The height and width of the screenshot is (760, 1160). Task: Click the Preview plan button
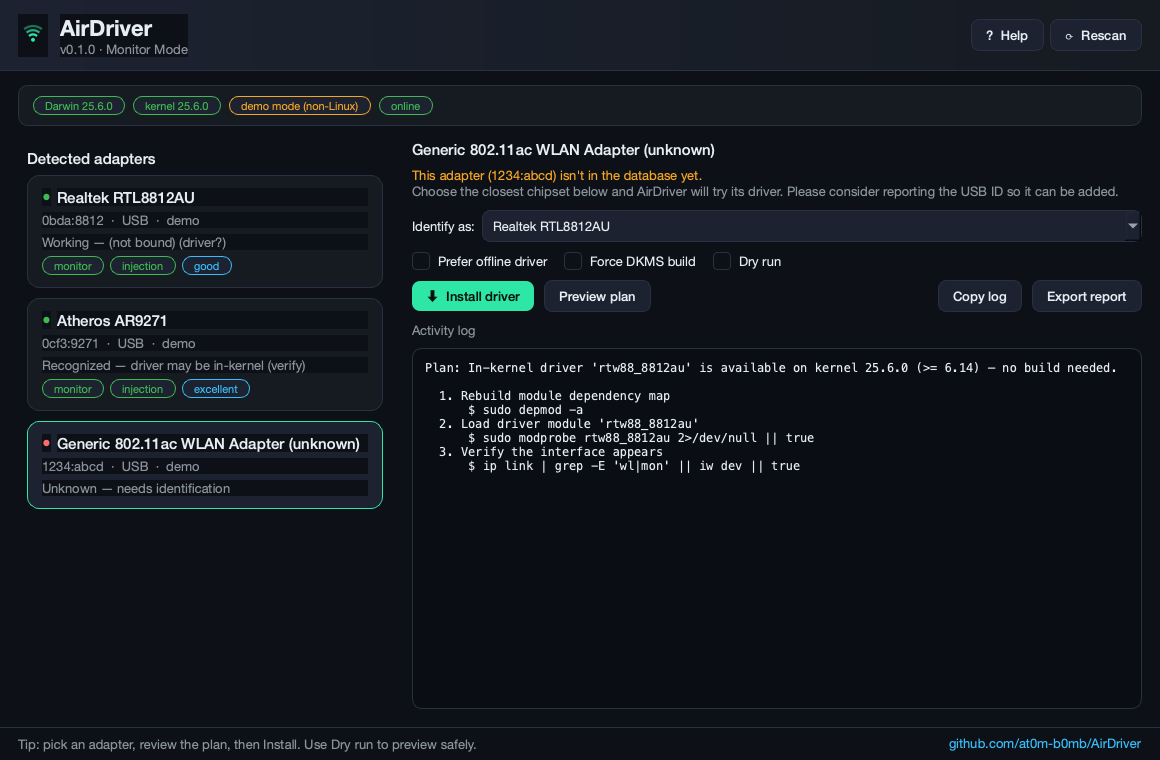597,296
